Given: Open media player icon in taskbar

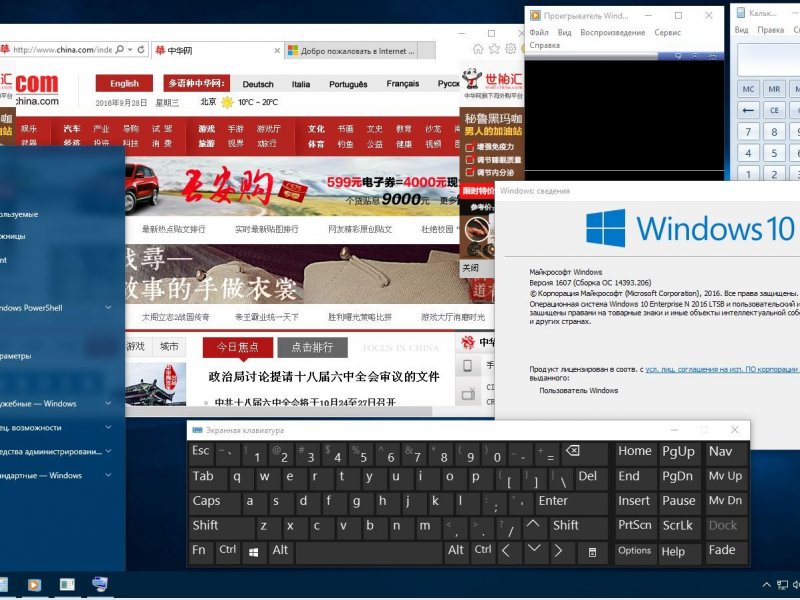Looking at the screenshot, I should click(34, 584).
